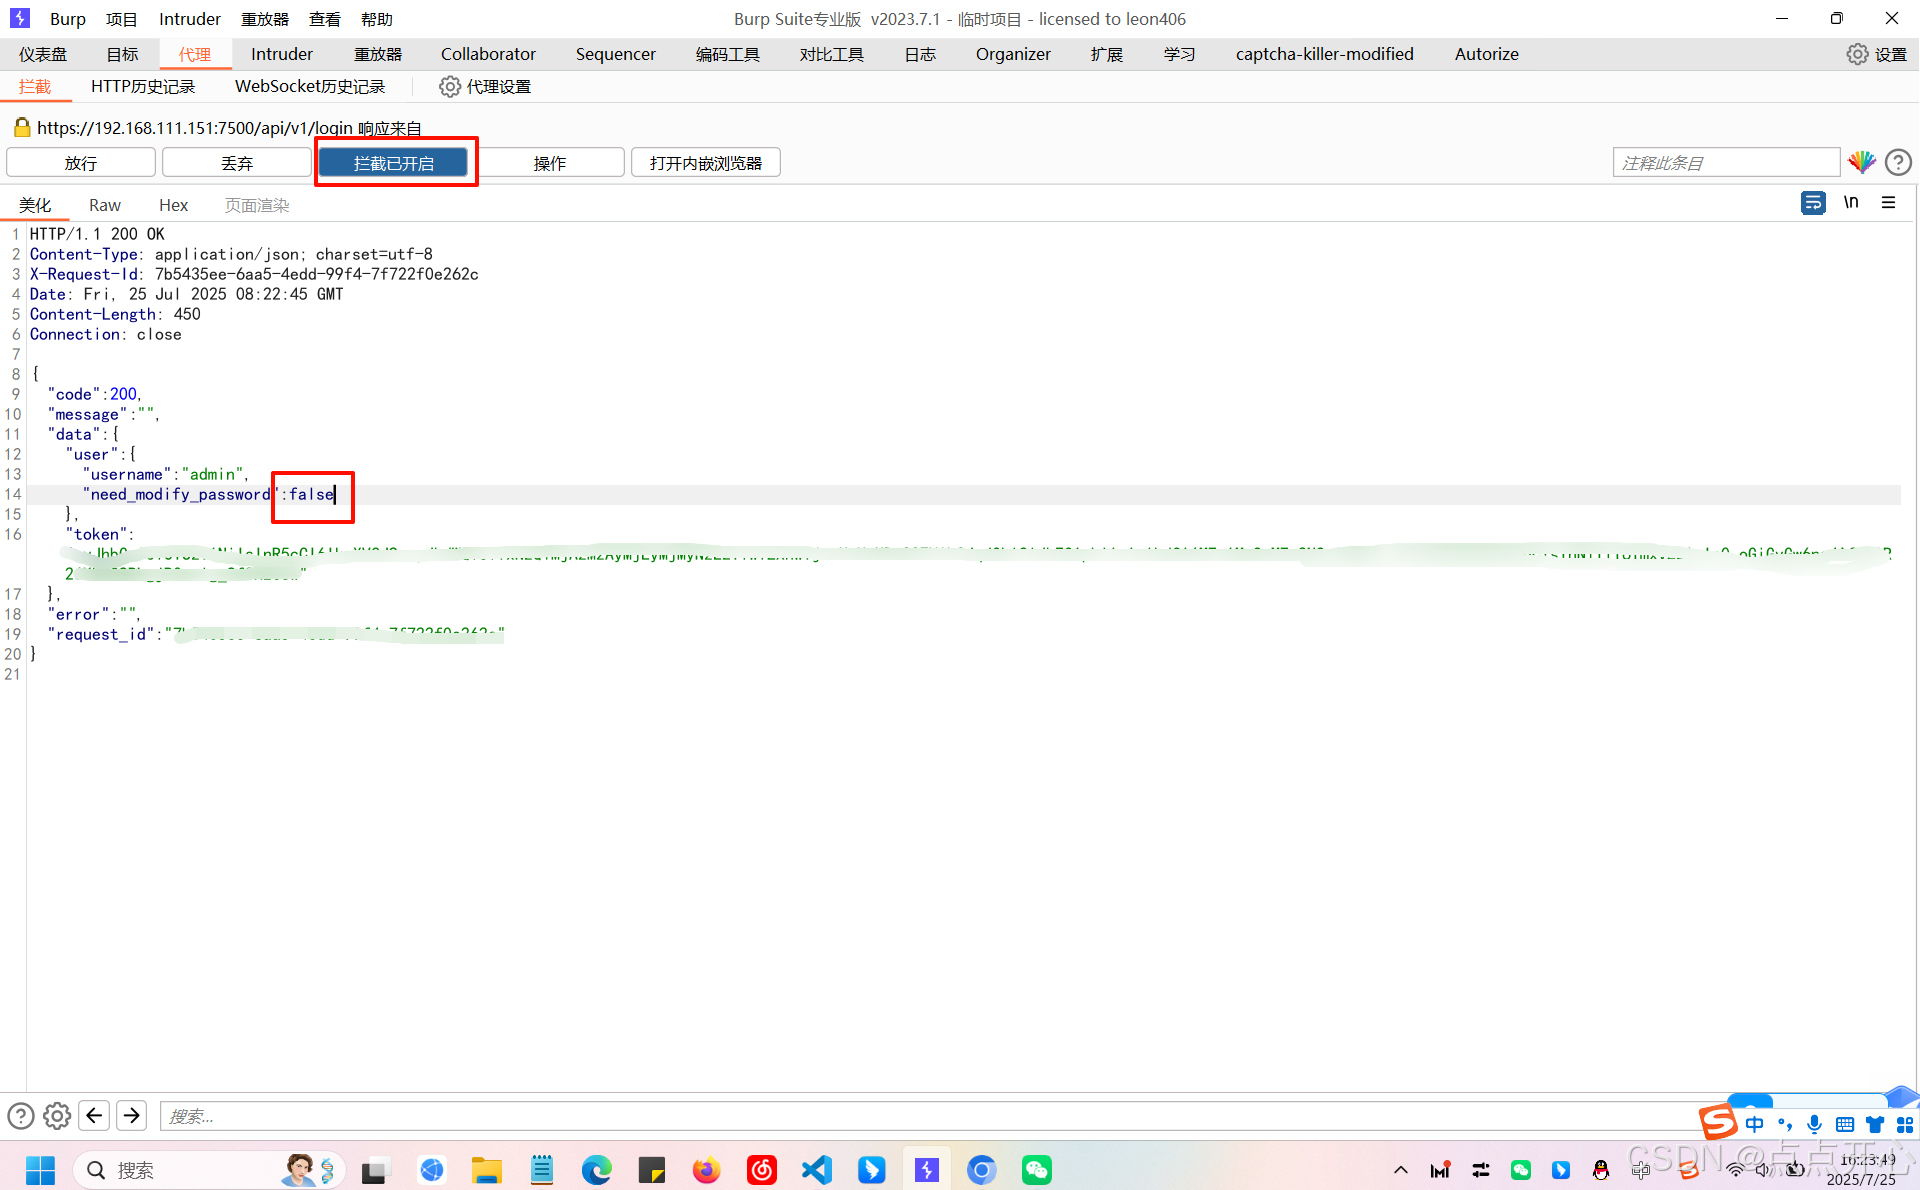The height and width of the screenshot is (1190, 1920).
Task: Go to previous search match arrow
Action: (94, 1115)
